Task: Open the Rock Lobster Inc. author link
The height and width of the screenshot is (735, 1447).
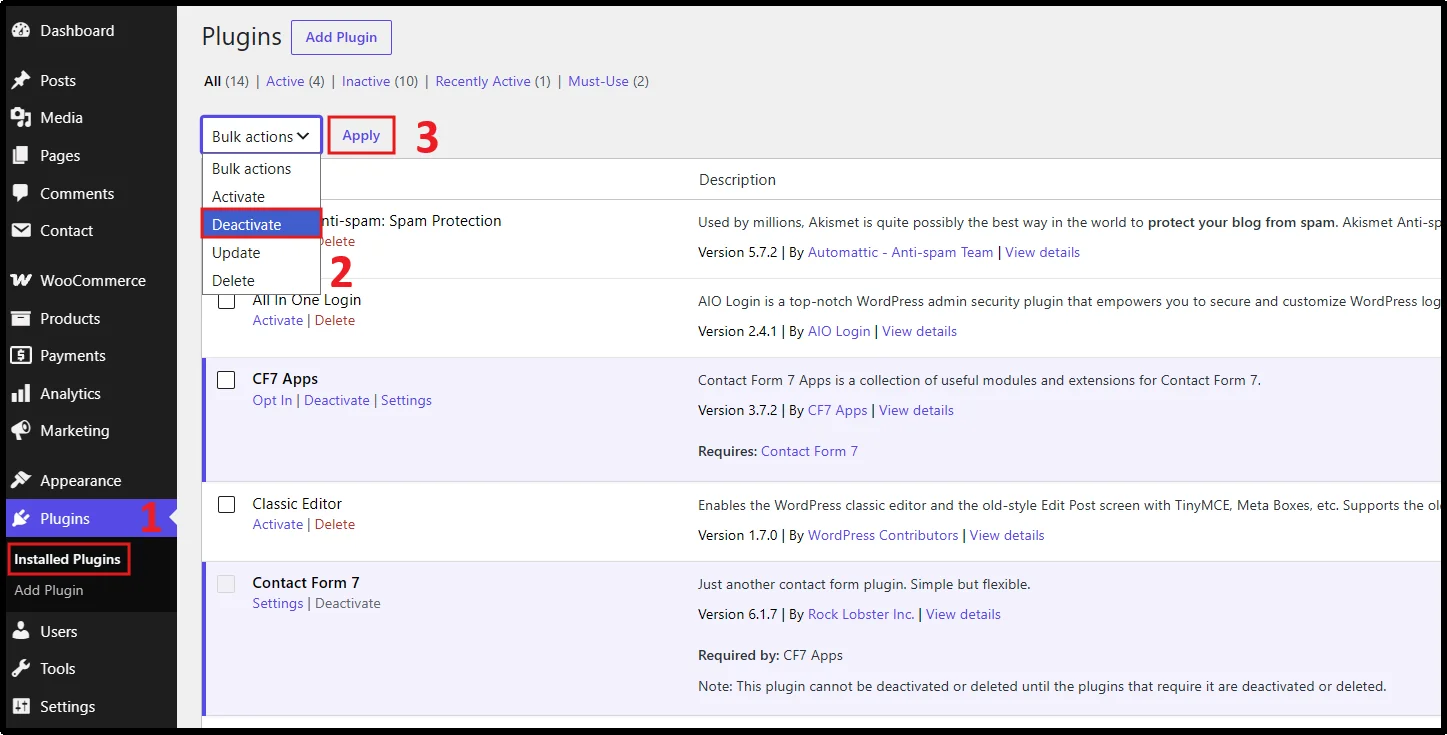Action: [x=861, y=615]
